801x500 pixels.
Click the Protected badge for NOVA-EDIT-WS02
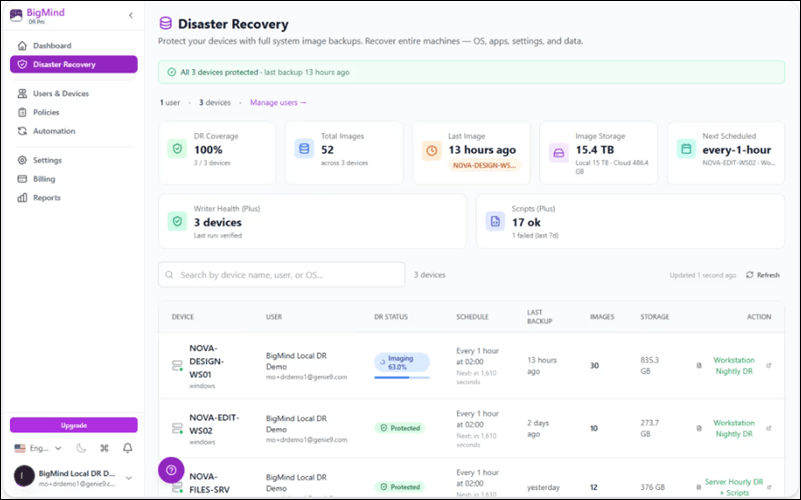[400, 428]
